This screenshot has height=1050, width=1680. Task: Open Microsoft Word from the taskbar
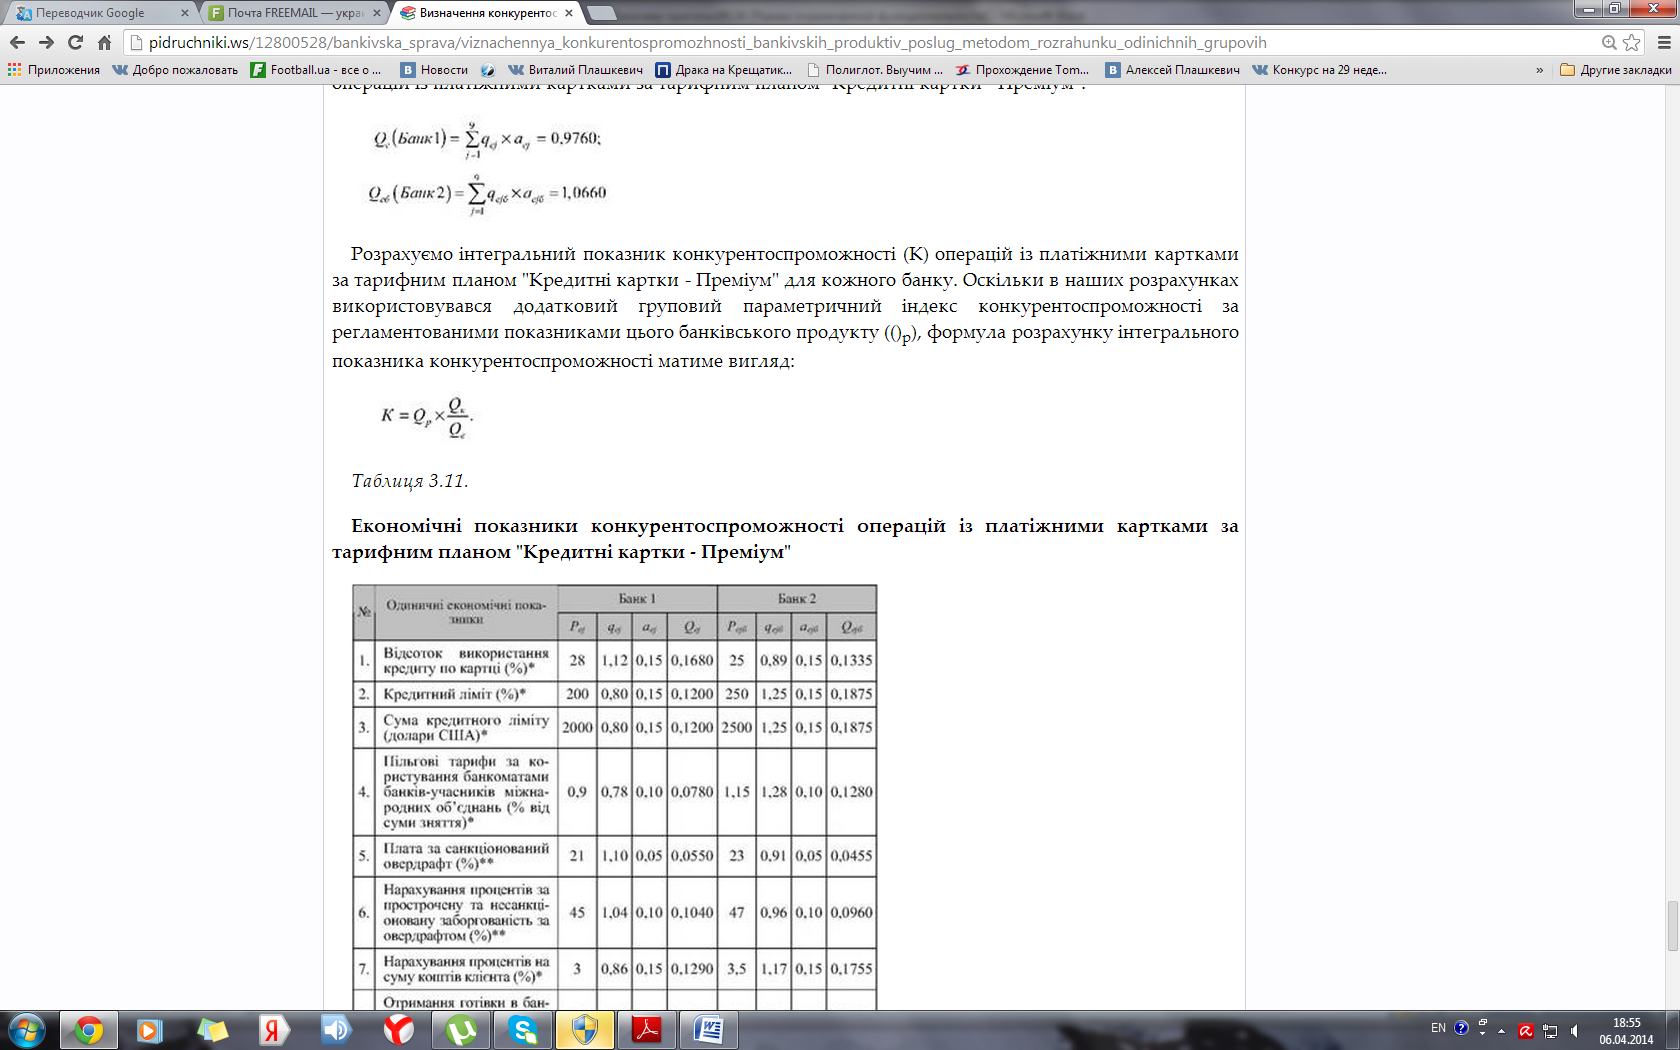click(x=709, y=1030)
